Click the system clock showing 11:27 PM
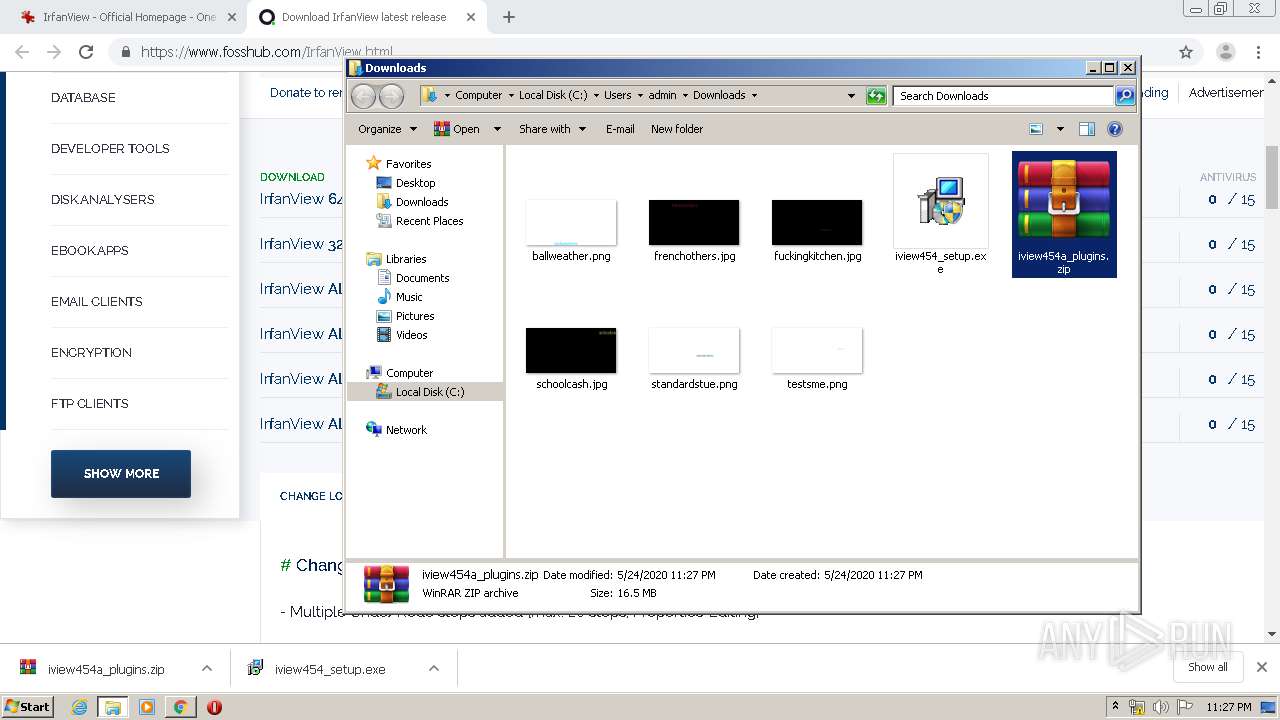The image size is (1280, 720). (1228, 707)
